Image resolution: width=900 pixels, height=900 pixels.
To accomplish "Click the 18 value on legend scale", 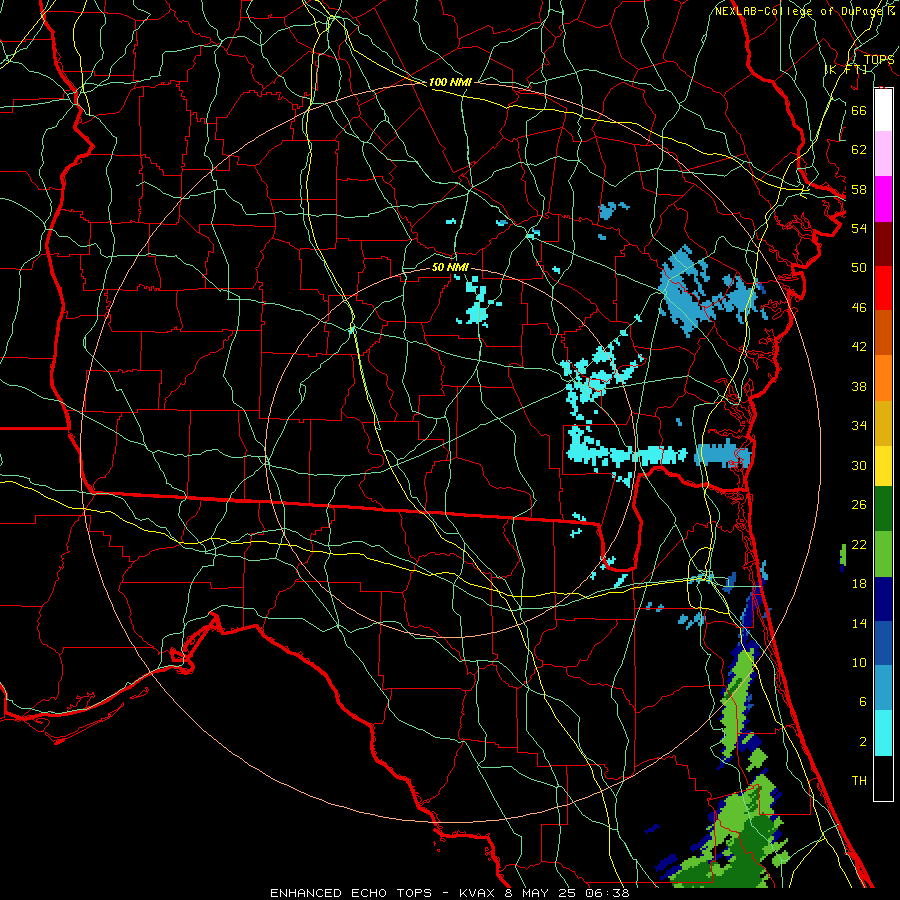I will point(859,584).
